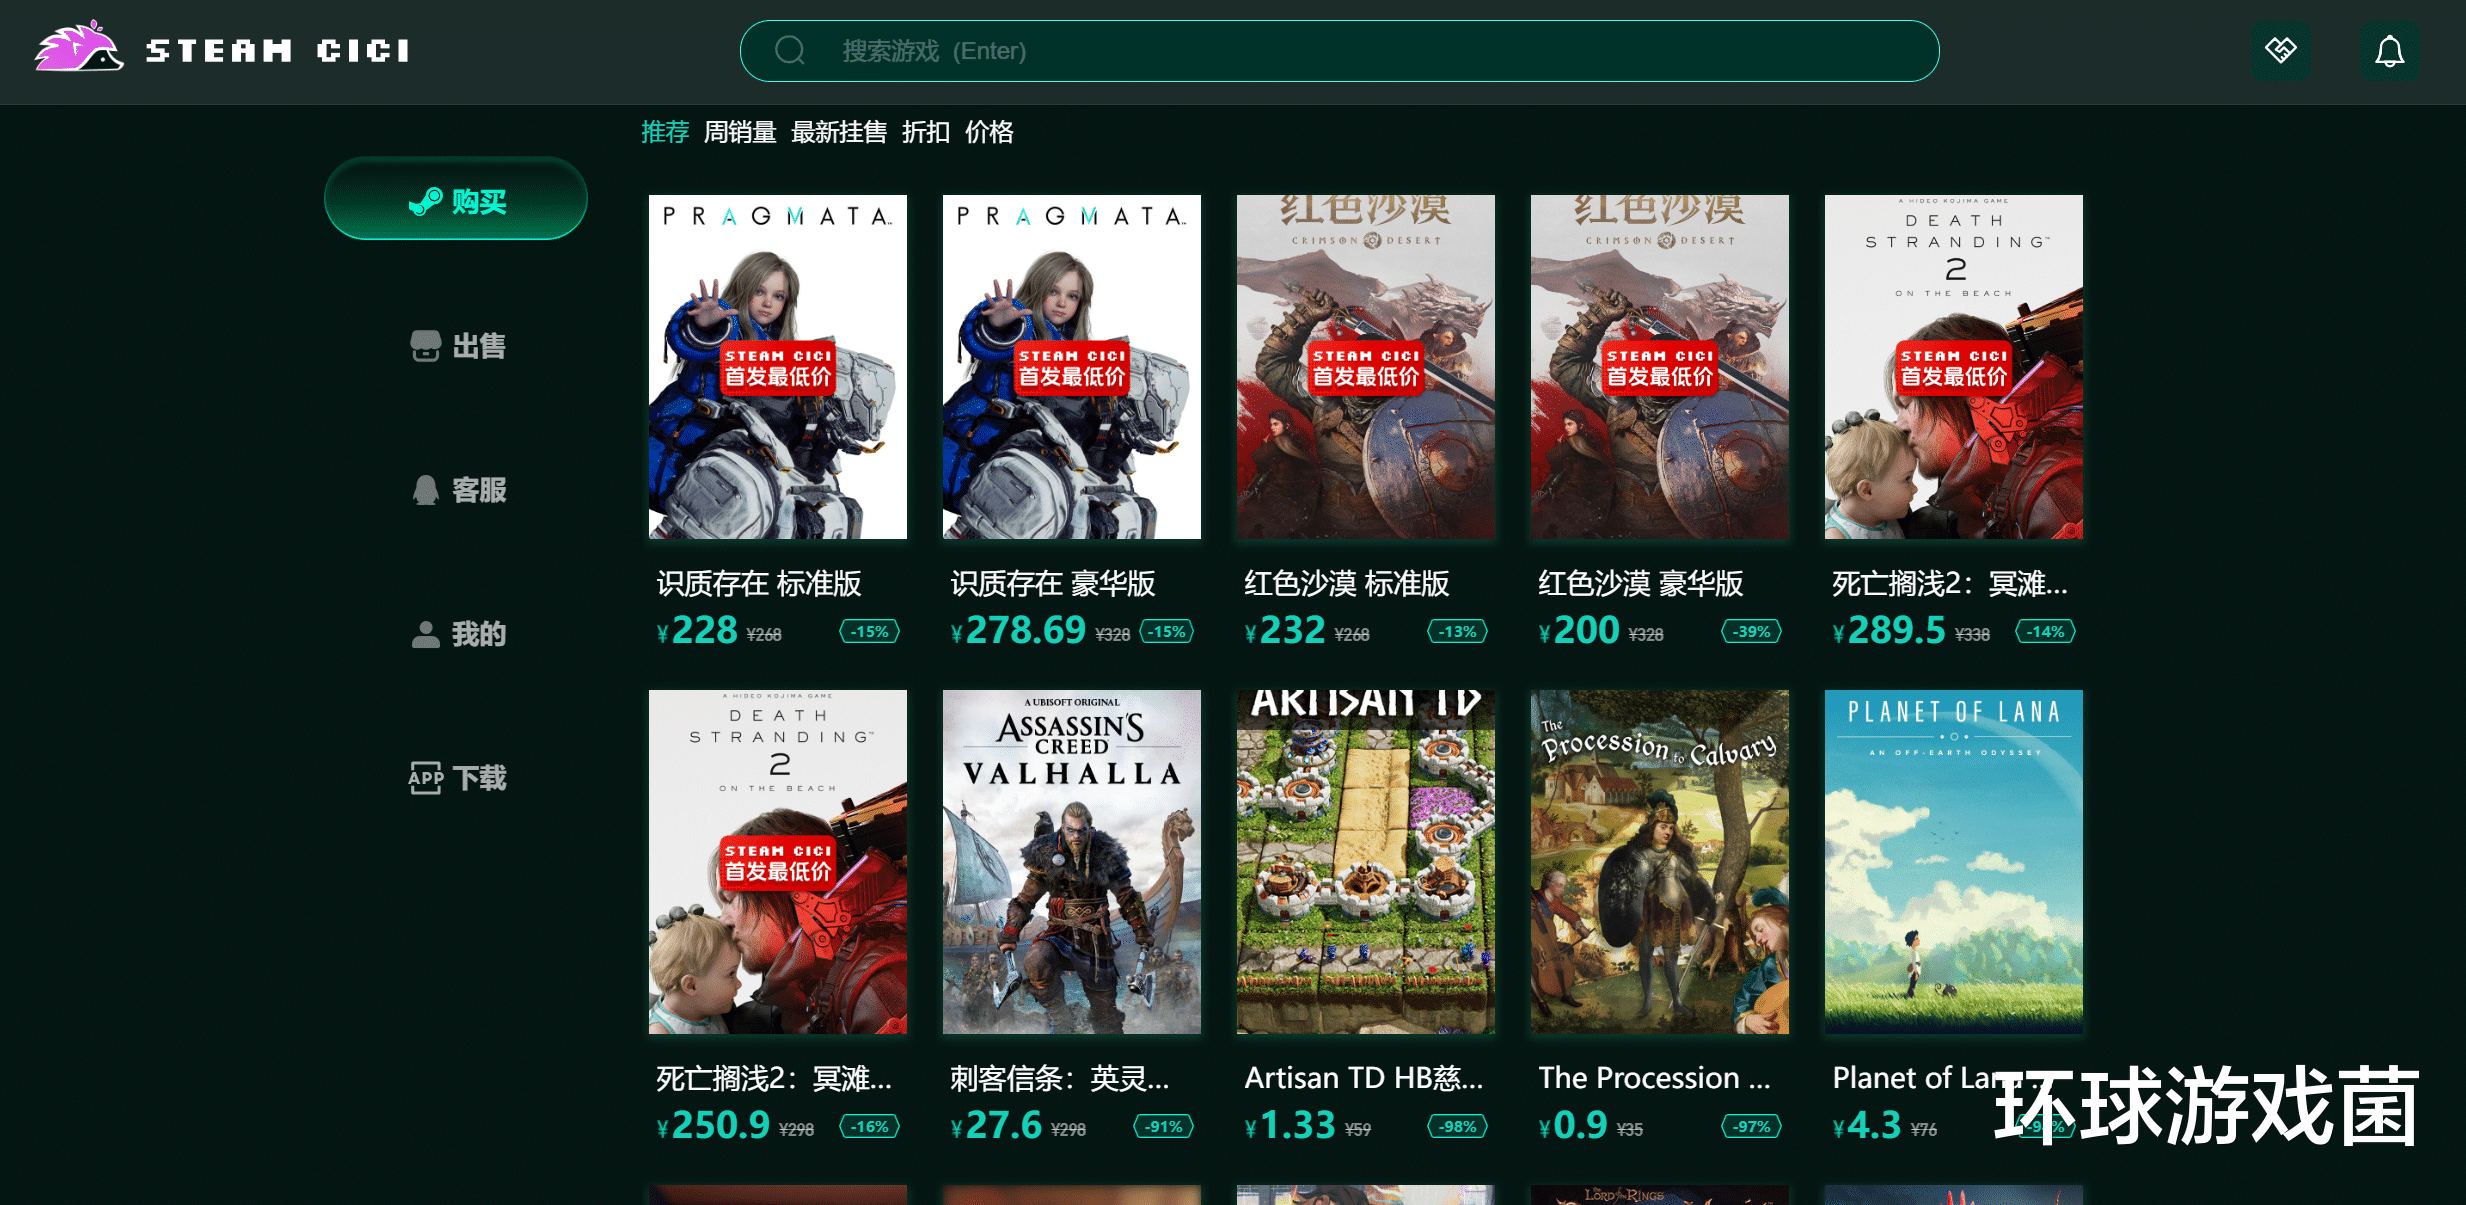Sort by 周销量 weekly sales
Image resolution: width=2466 pixels, height=1205 pixels.
740,132
